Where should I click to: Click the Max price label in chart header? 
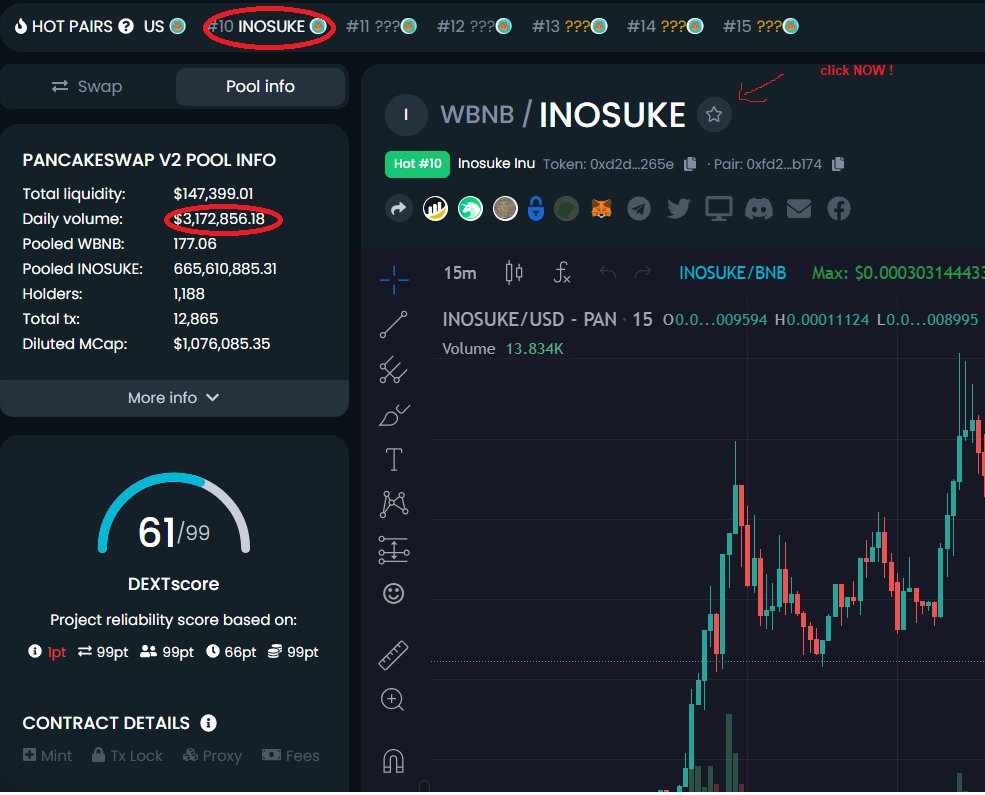898,273
